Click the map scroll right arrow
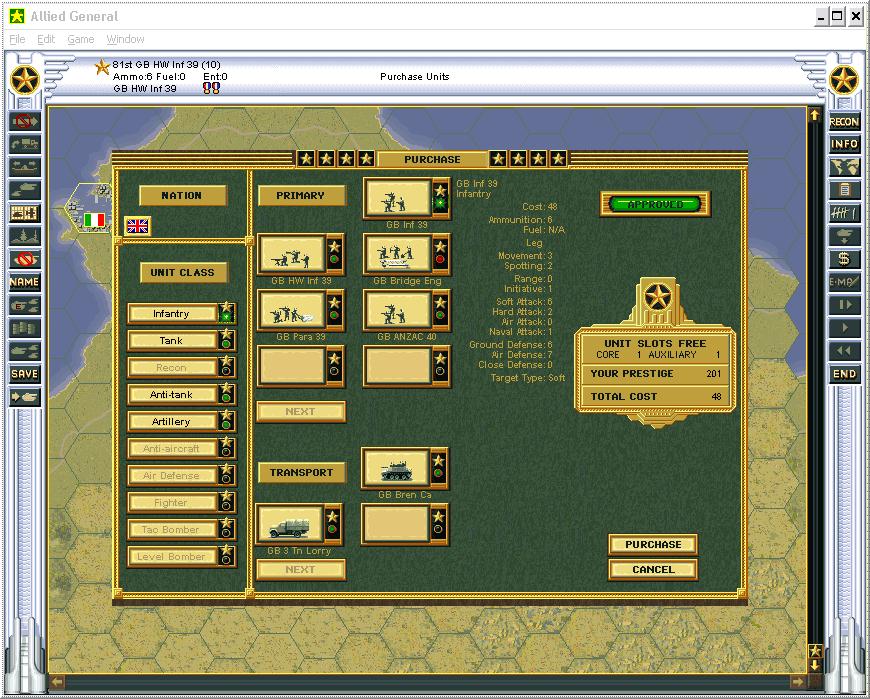 pyautogui.click(x=797, y=681)
